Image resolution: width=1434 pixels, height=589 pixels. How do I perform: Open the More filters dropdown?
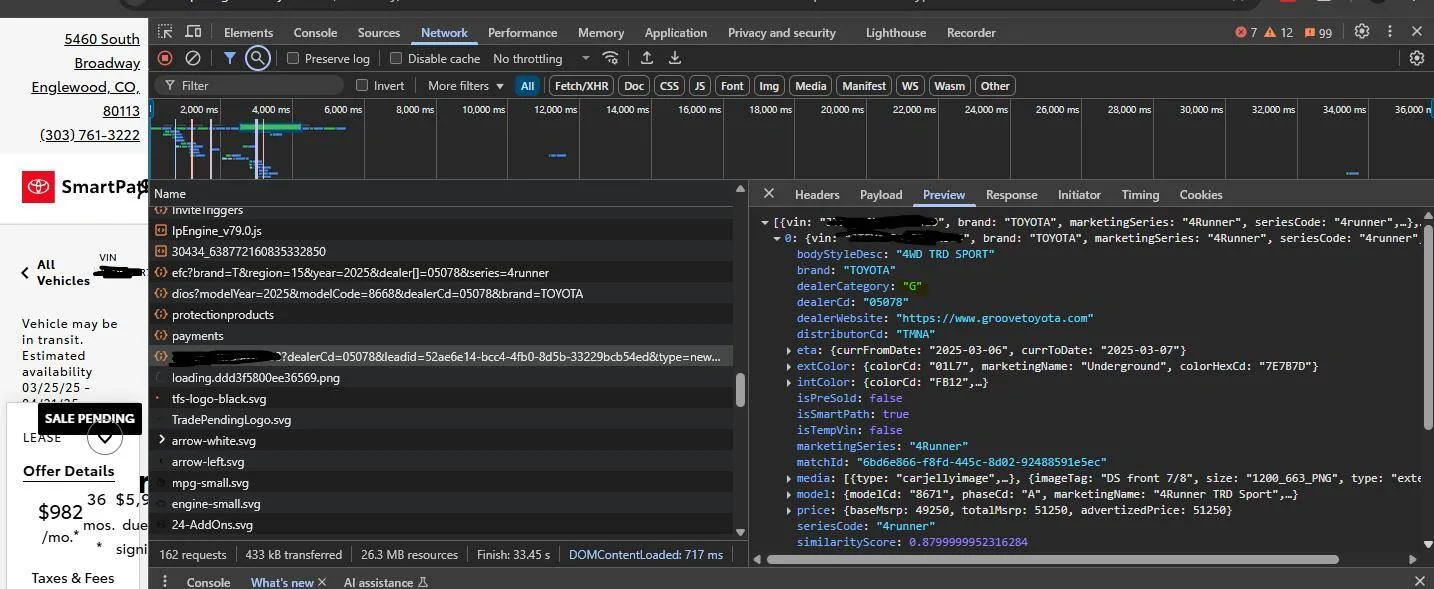pyautogui.click(x=465, y=86)
